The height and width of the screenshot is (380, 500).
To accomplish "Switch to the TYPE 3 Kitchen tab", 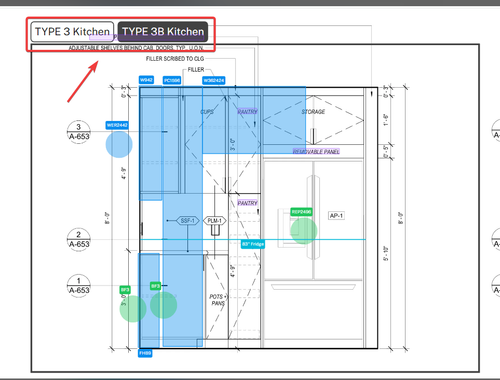I will pos(72,32).
